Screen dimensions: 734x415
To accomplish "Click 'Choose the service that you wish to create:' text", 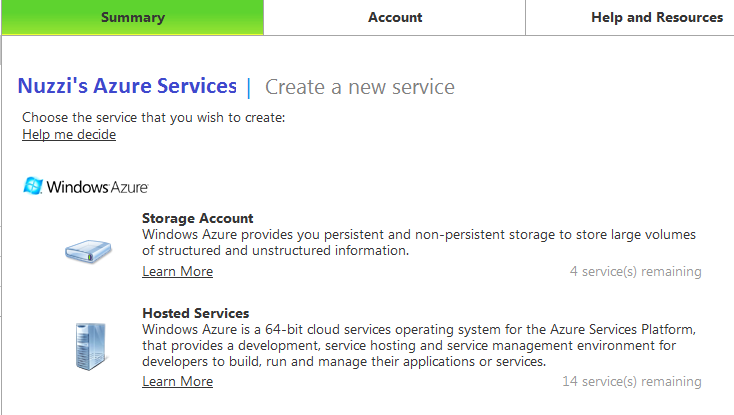I will [x=154, y=117].
